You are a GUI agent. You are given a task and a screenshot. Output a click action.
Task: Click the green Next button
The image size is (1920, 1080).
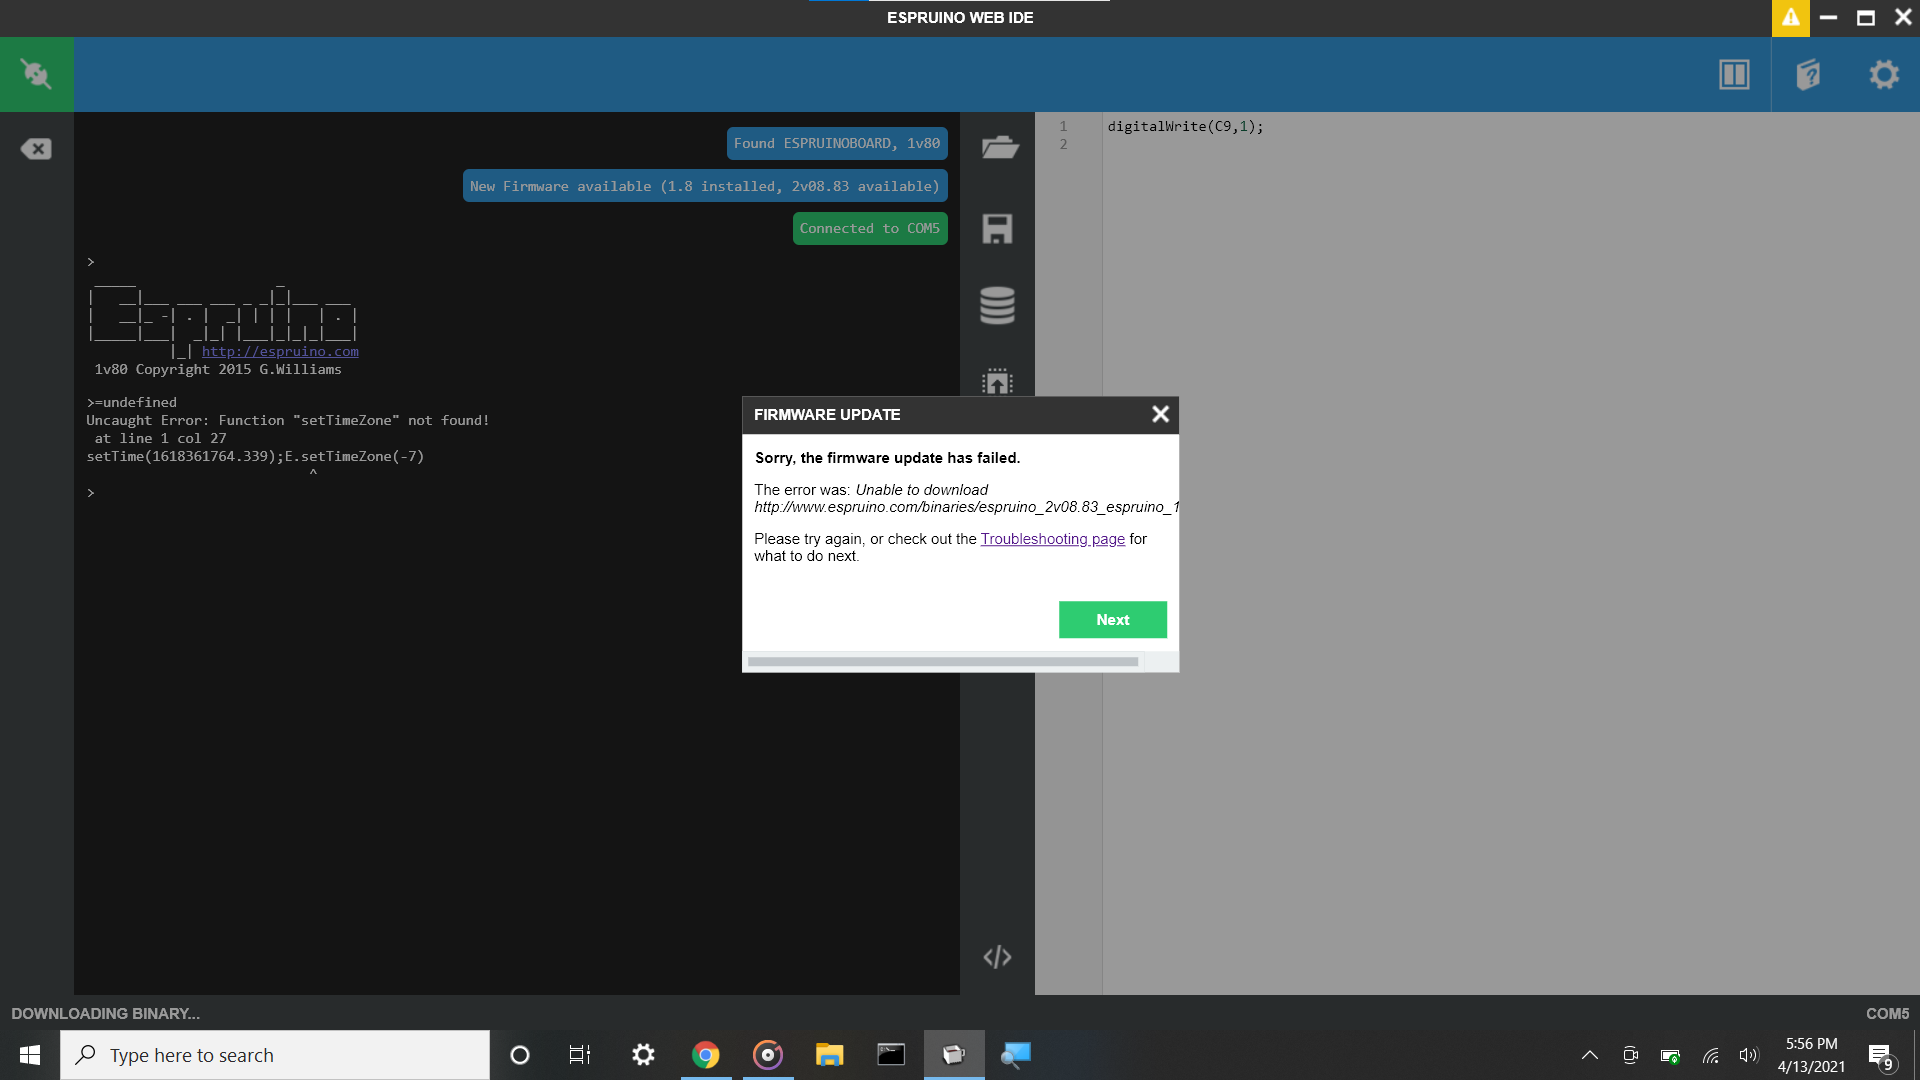point(1112,619)
